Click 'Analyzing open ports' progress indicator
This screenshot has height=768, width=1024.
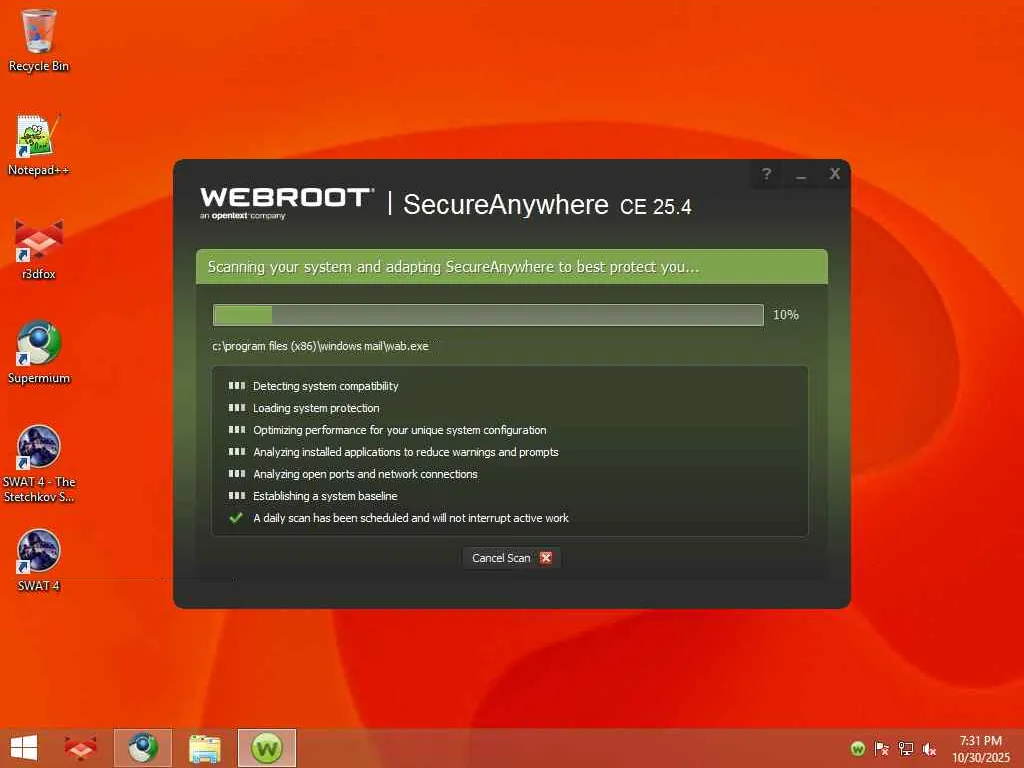coord(236,474)
